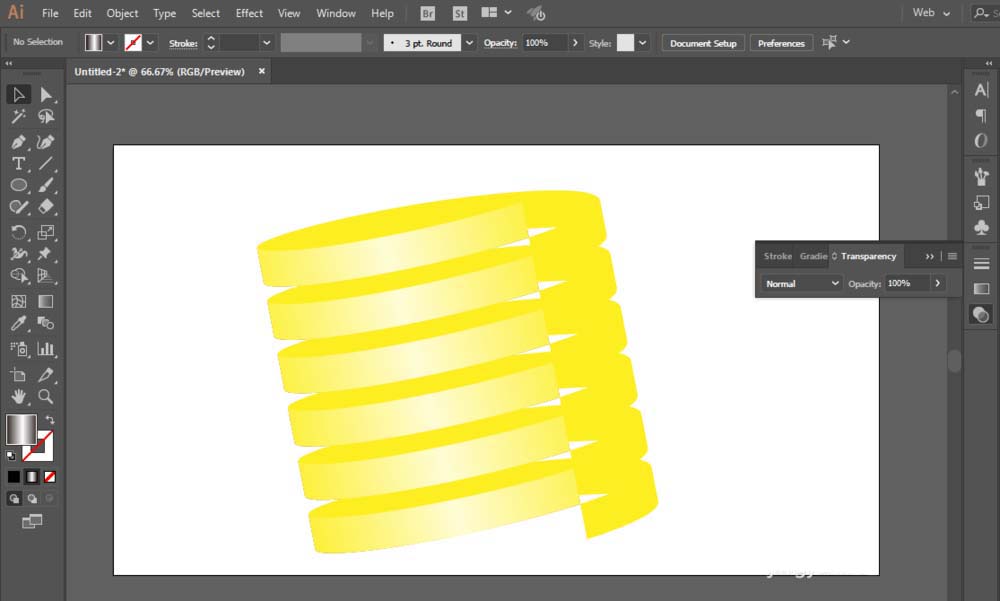Screen dimensions: 1000x601
Task: Reset to default fill and stroke
Action: 11,456
